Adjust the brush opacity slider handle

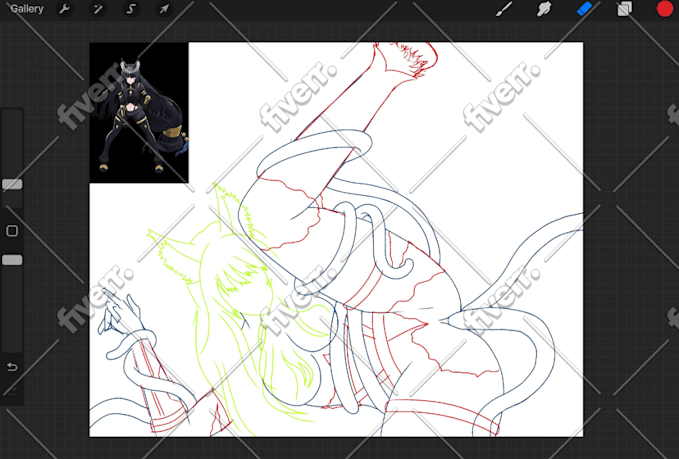coord(12,260)
